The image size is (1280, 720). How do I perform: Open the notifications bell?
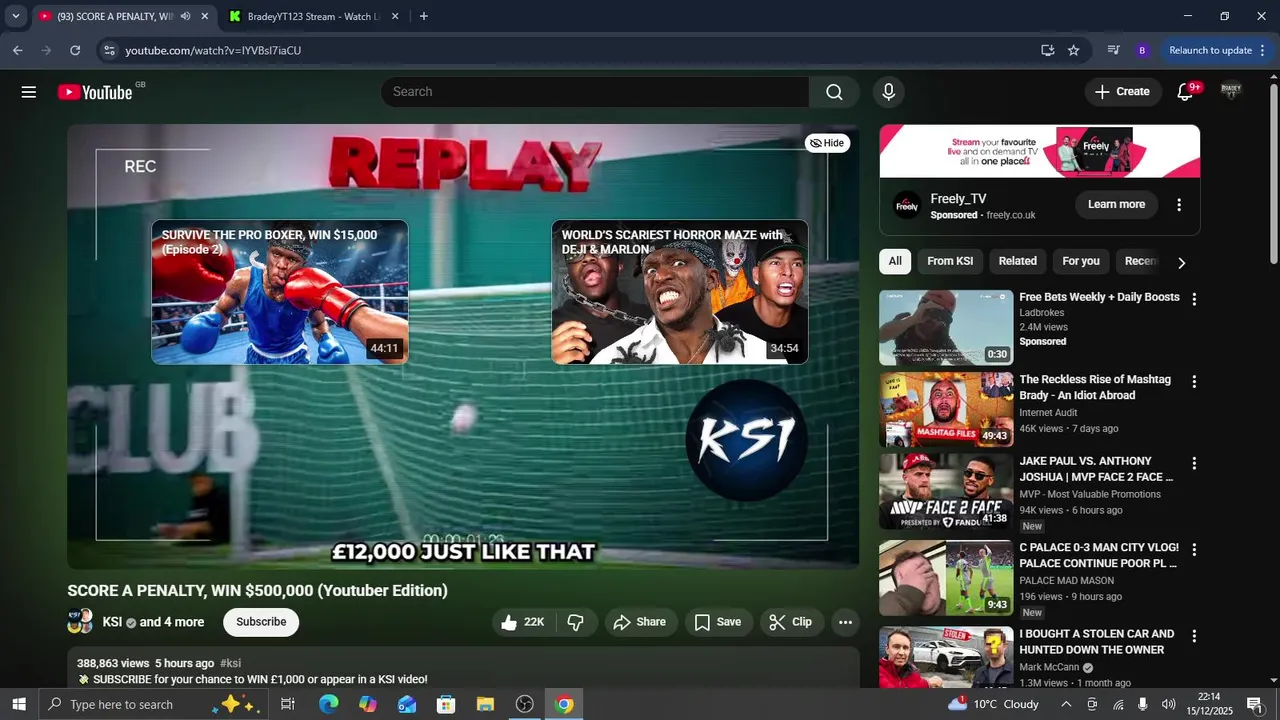[1185, 92]
